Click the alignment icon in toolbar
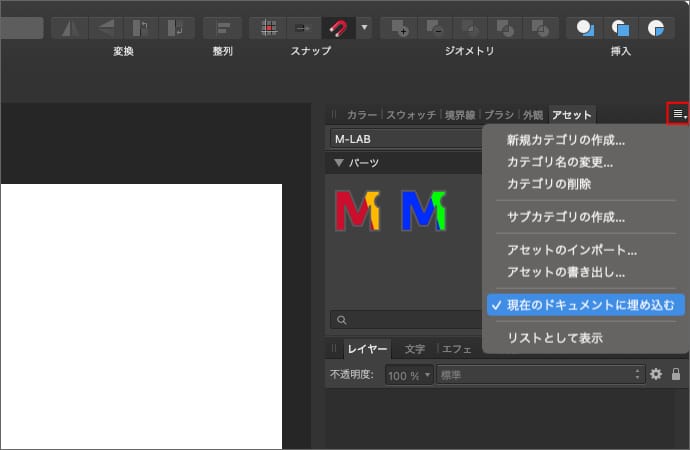The height and width of the screenshot is (450, 690). pyautogui.click(x=222, y=27)
